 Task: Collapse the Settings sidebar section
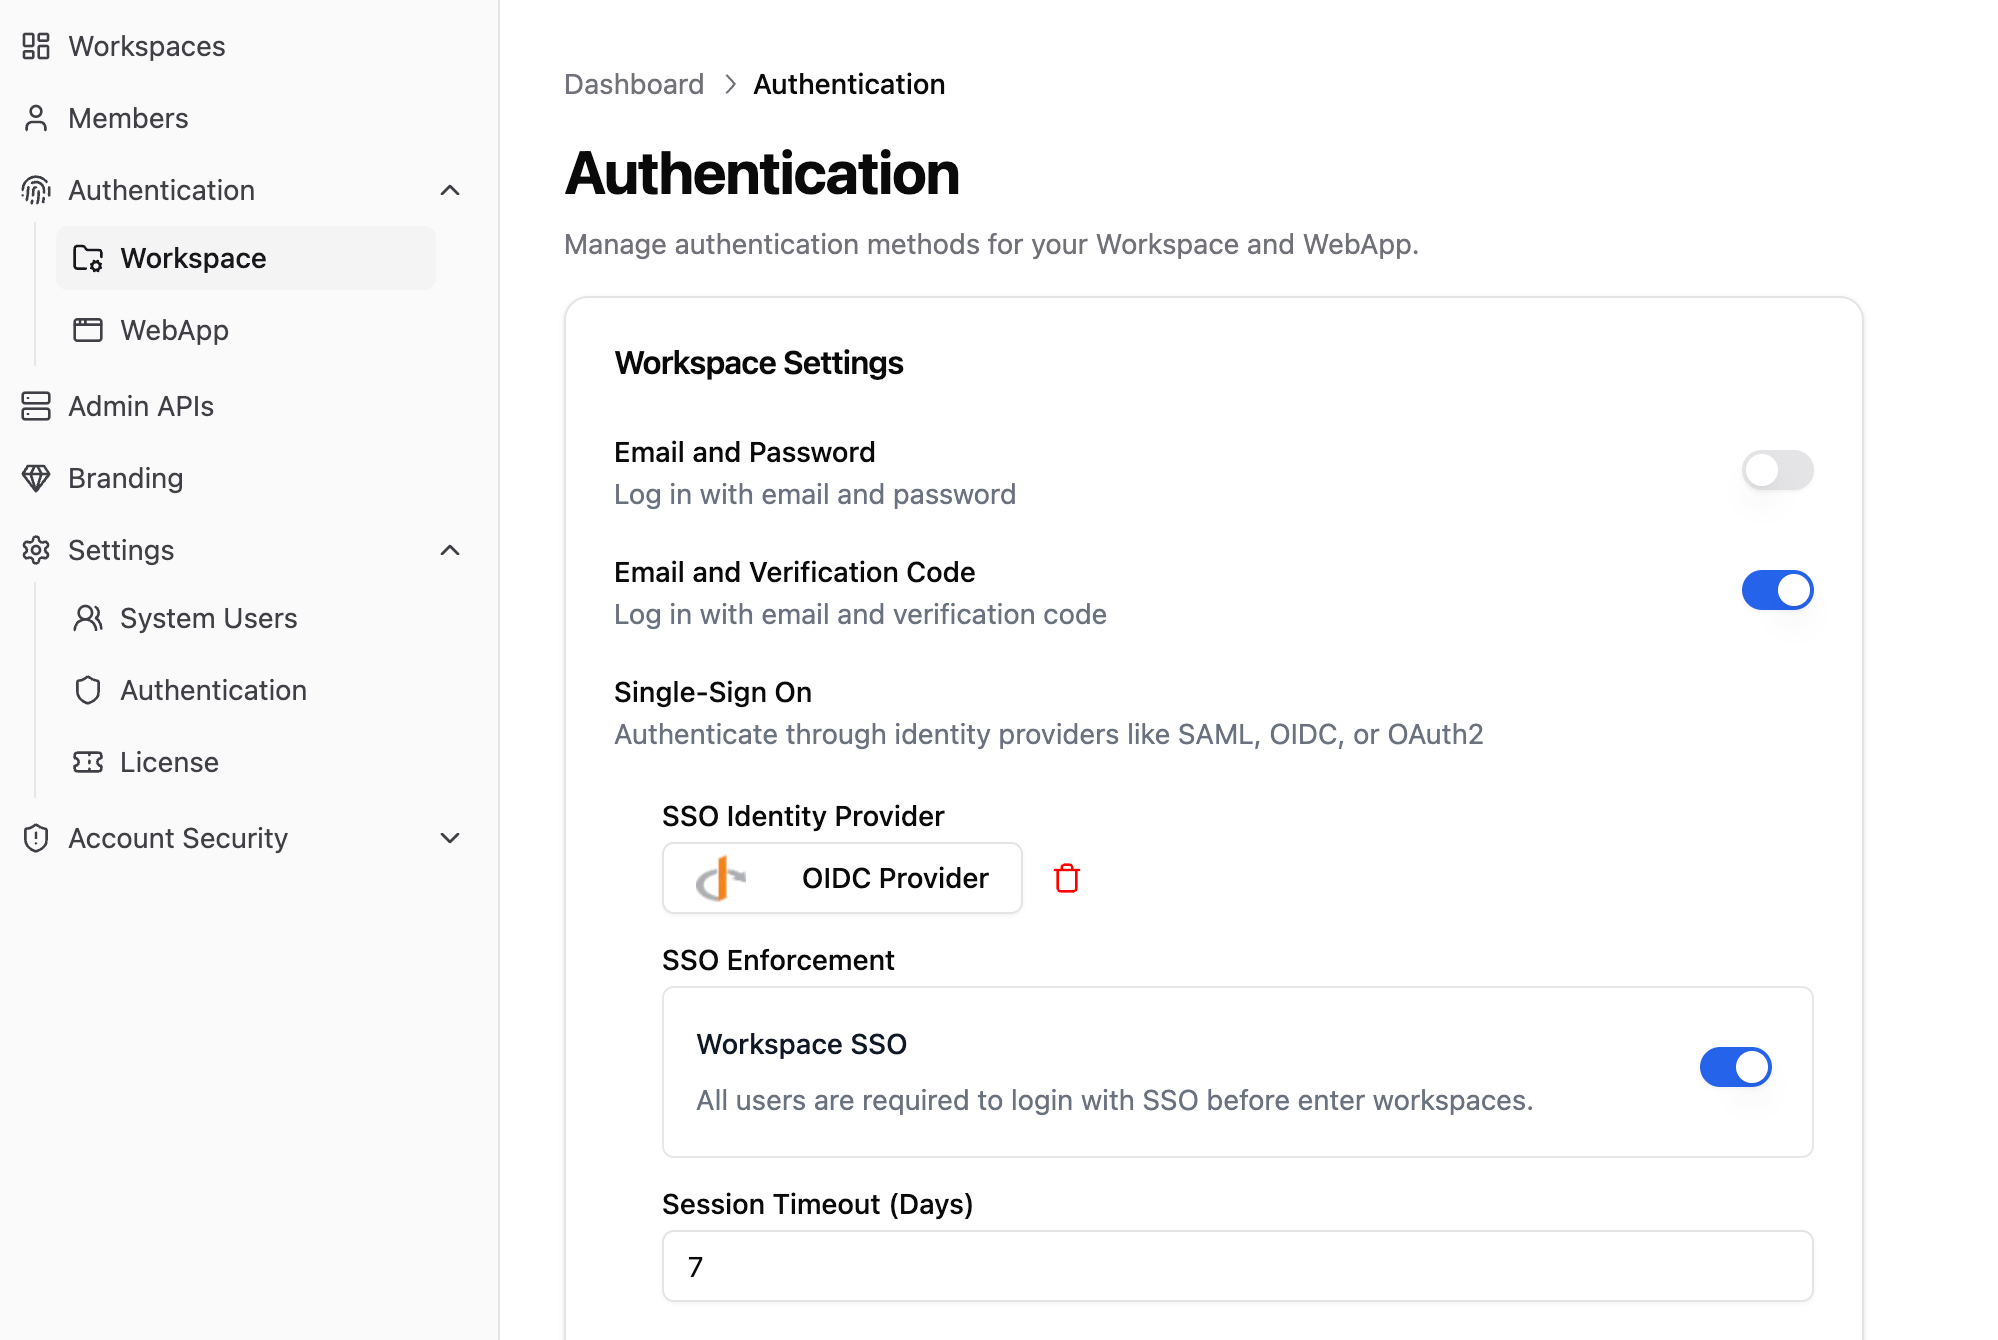pyautogui.click(x=450, y=550)
